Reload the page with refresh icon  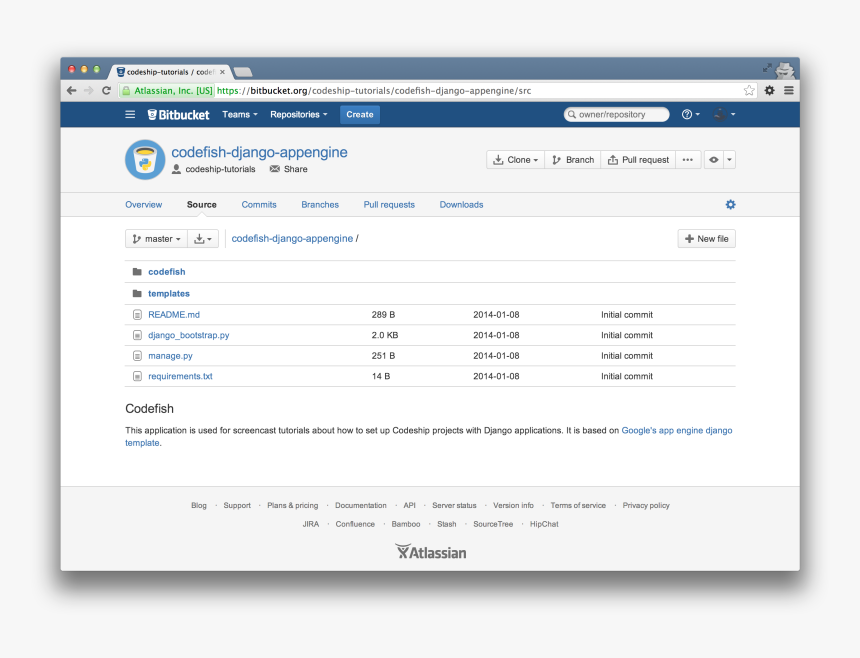pyautogui.click(x=106, y=90)
